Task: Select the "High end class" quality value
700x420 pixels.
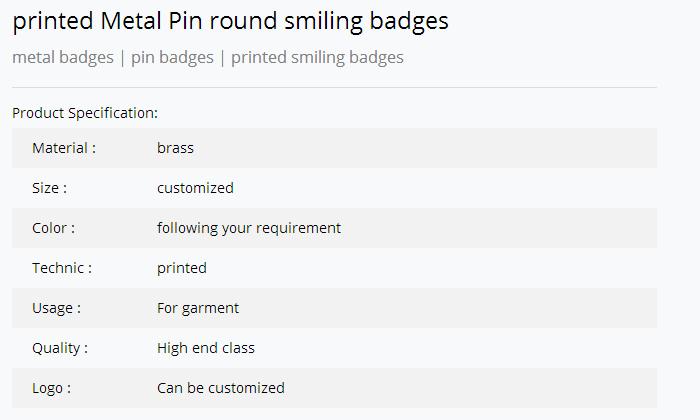Action: pyautogui.click(x=206, y=348)
